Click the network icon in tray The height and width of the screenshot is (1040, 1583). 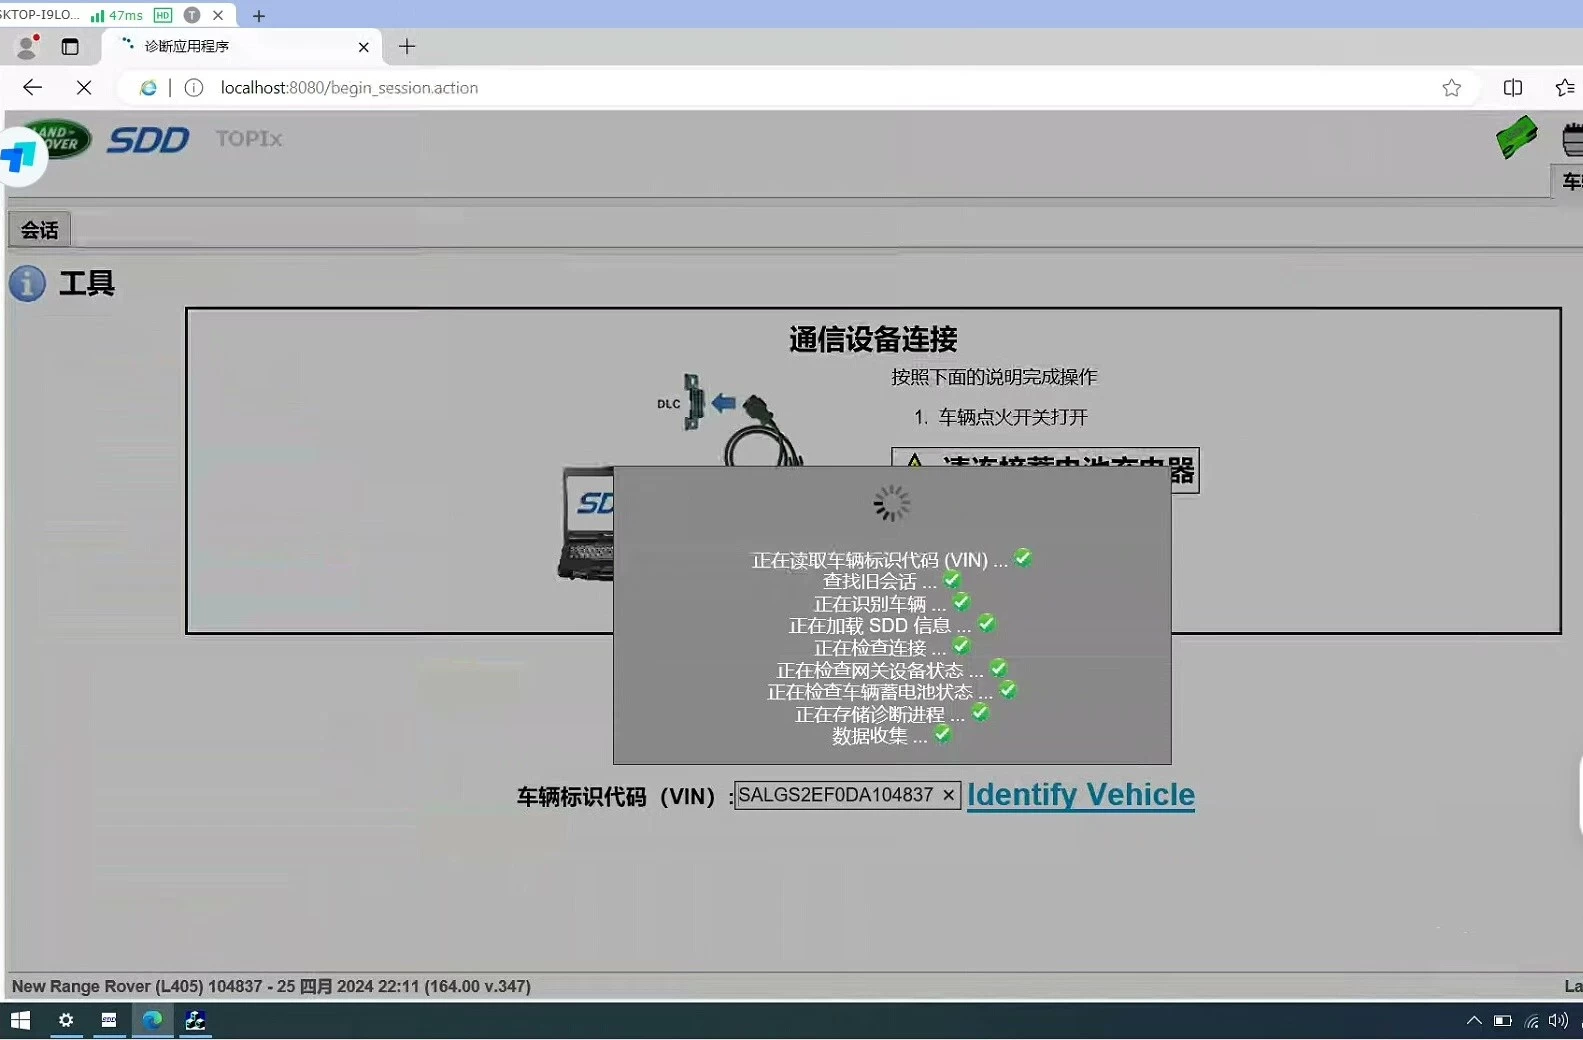click(x=1531, y=1021)
